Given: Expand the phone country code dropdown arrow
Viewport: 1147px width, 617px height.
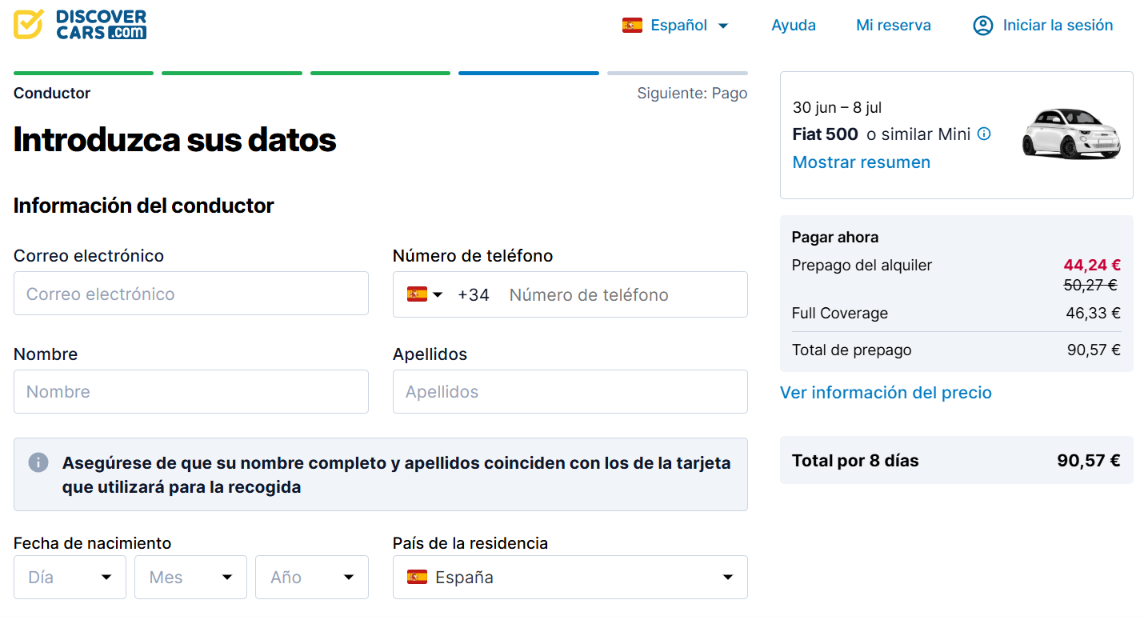Looking at the screenshot, I should 437,295.
